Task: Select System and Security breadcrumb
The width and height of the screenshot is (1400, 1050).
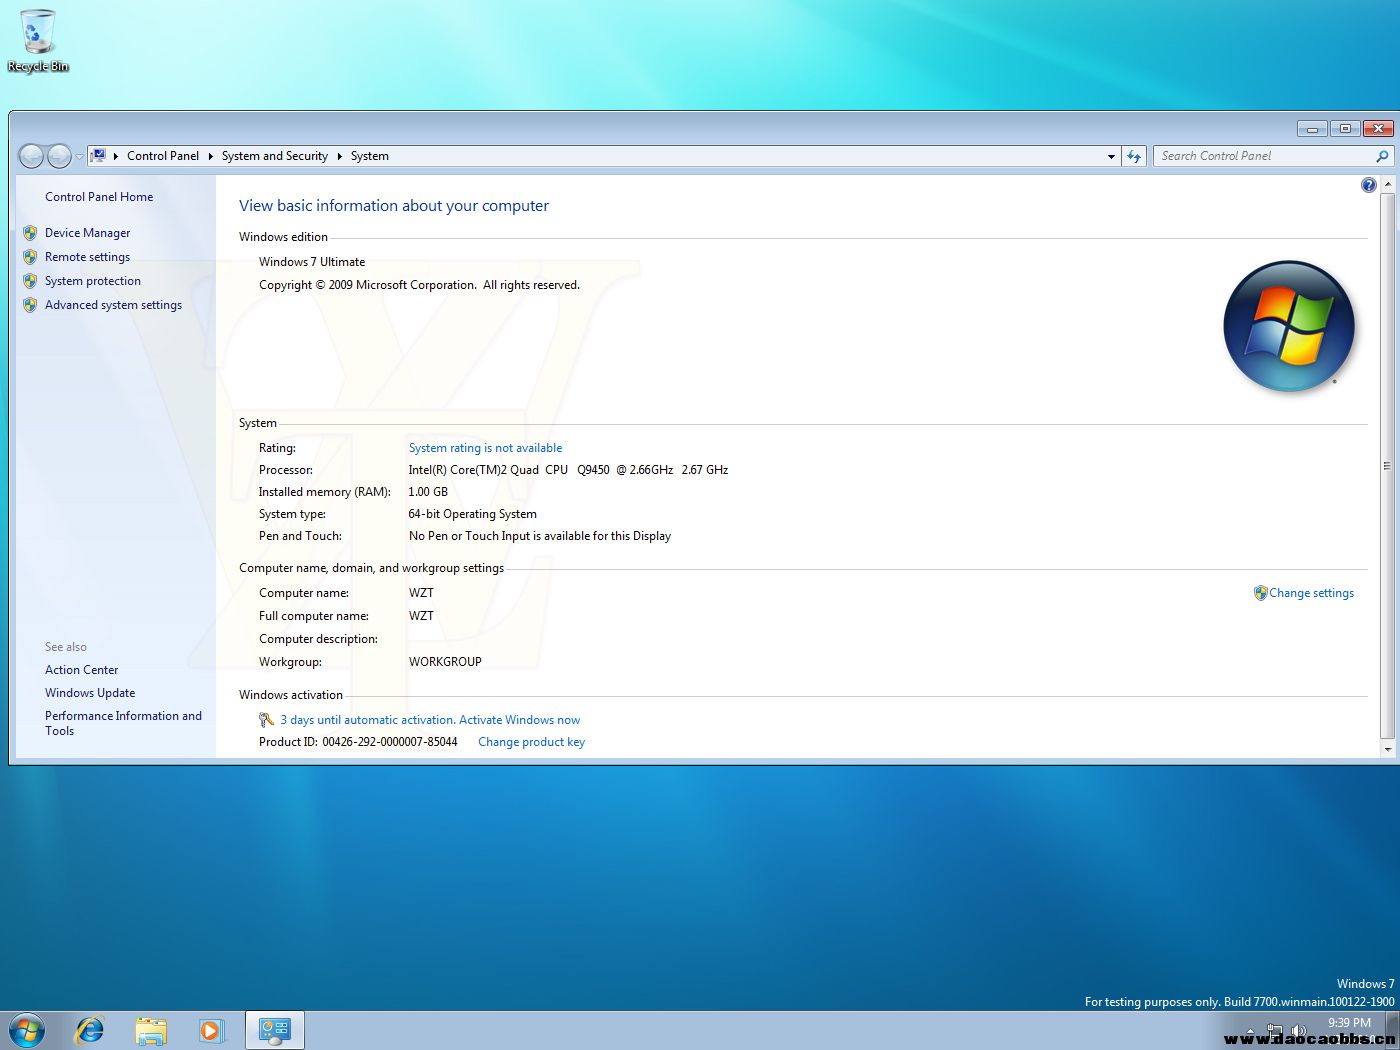Action: point(274,156)
